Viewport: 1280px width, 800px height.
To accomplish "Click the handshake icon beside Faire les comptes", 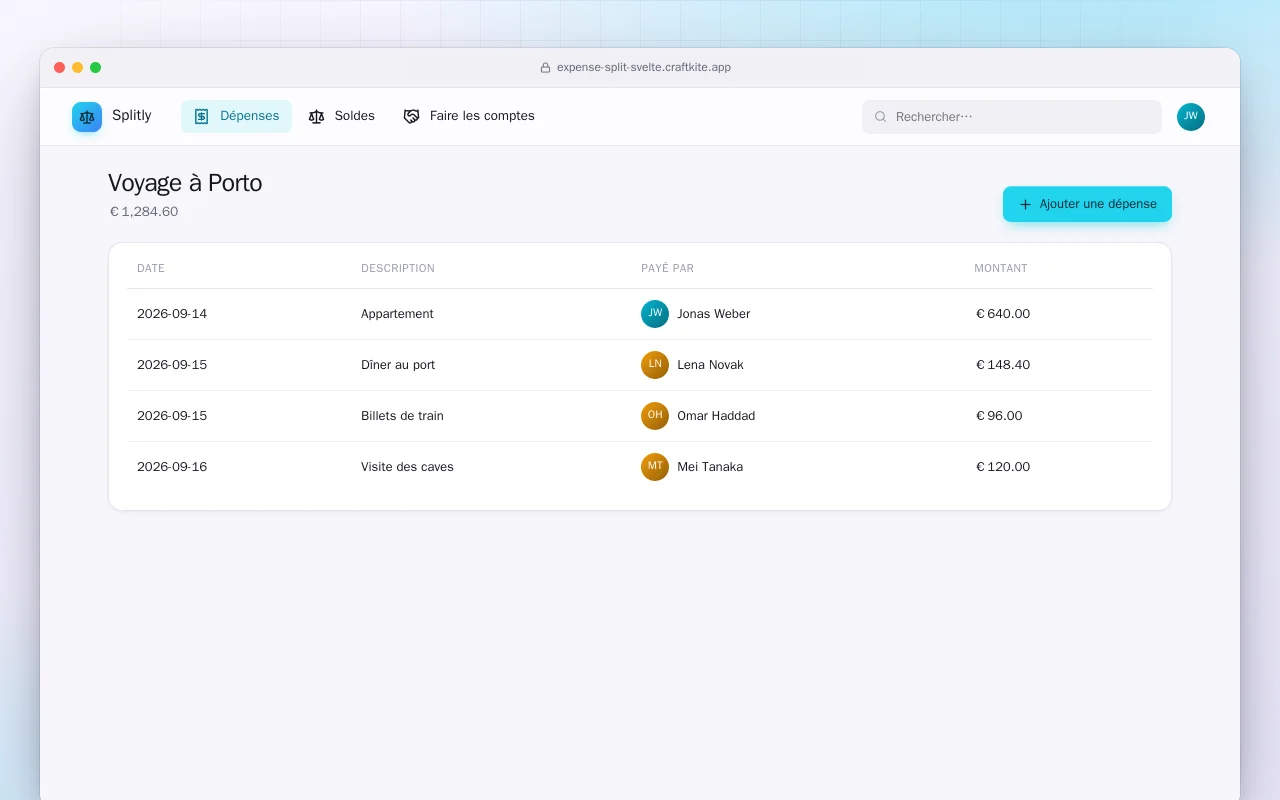I will (411, 116).
